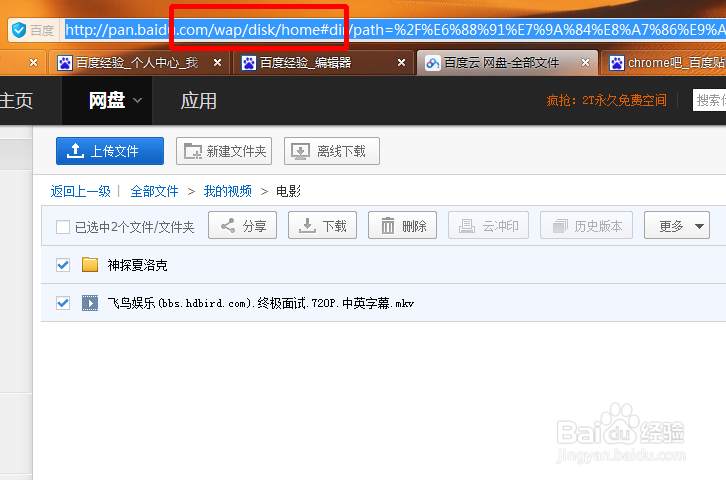Click the 历史版本 button

point(586,225)
